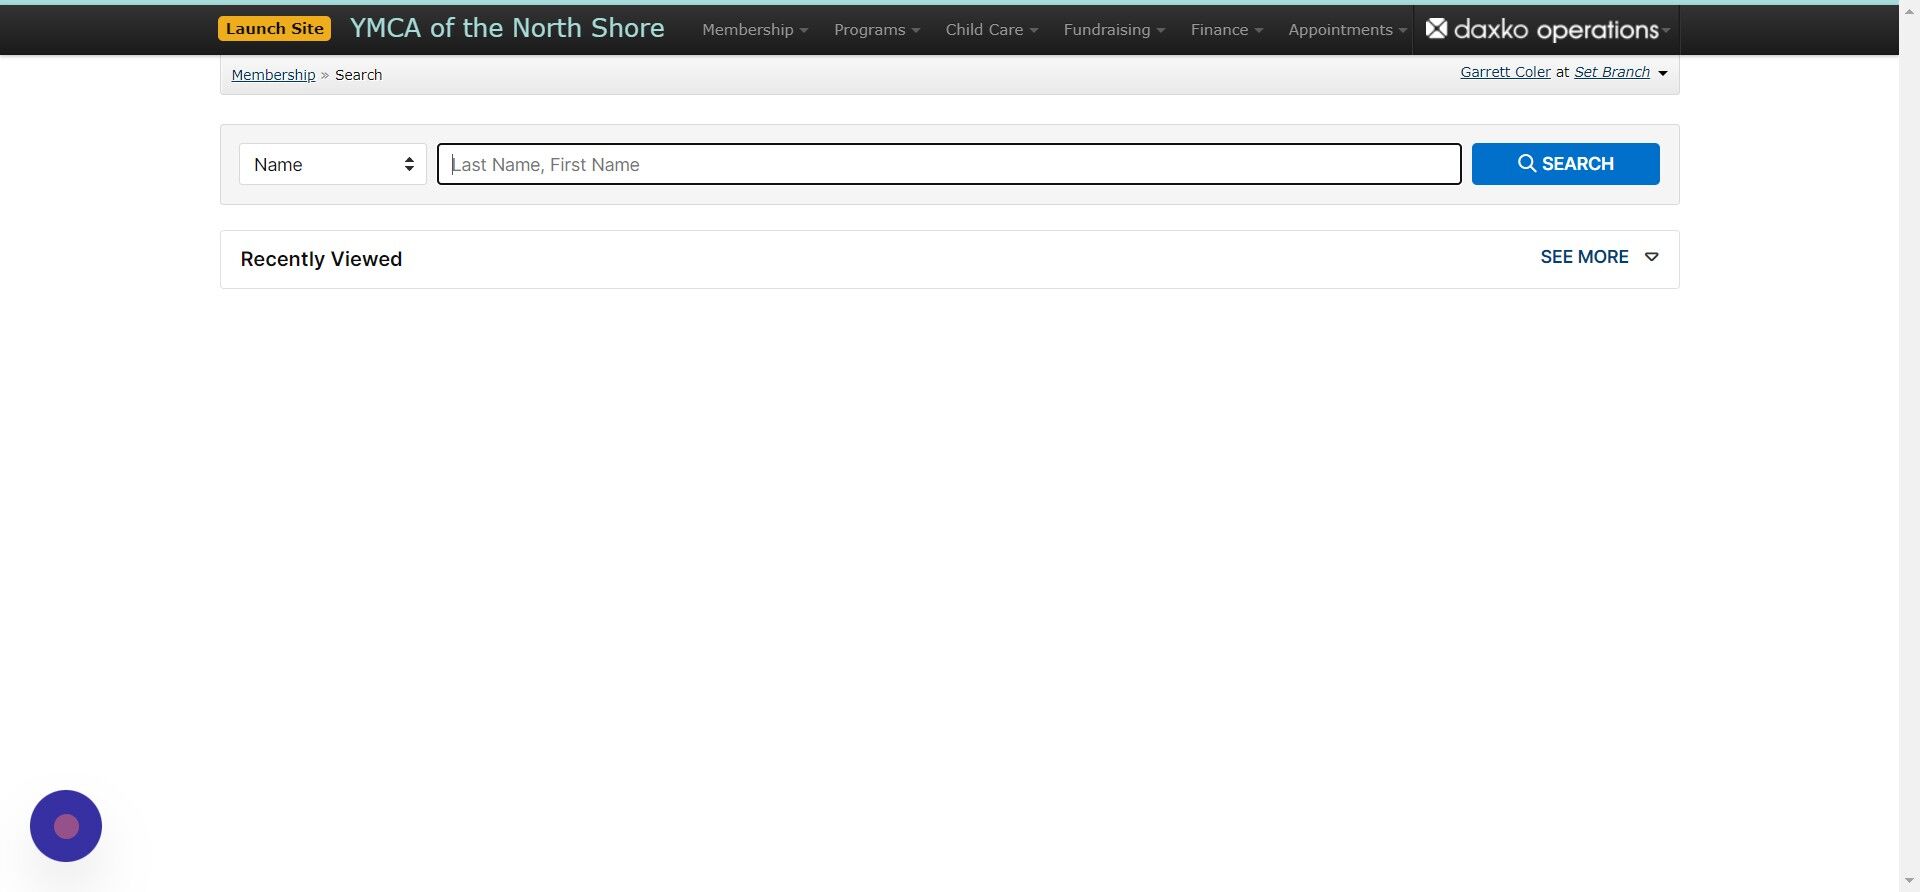Open the daxko operations dropdown

coord(1547,30)
